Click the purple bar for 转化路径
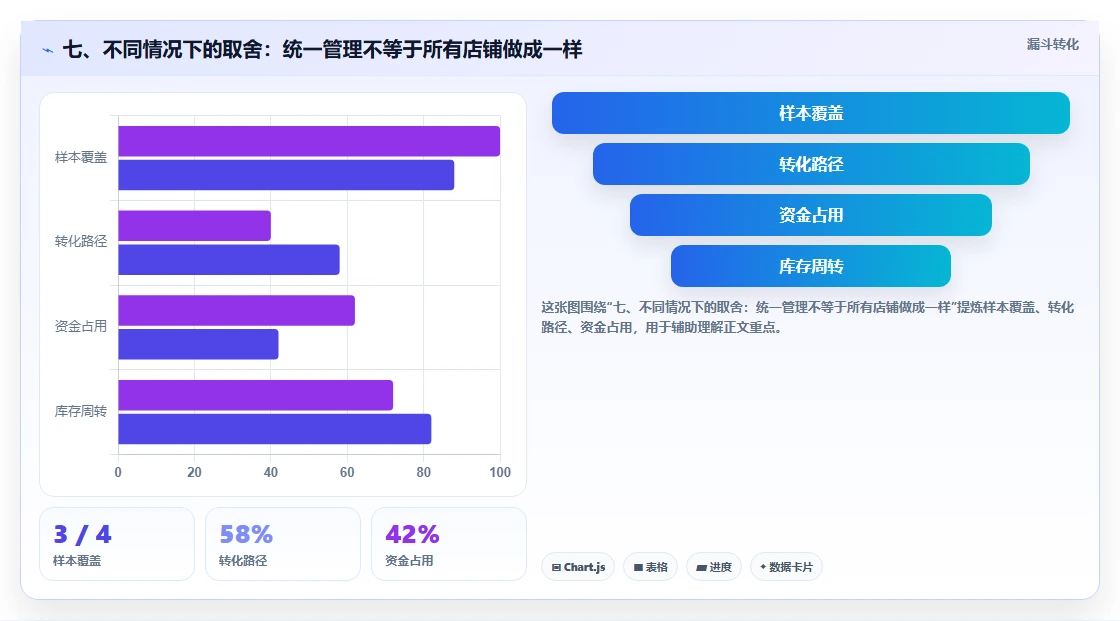This screenshot has height=621, width=1120. pyautogui.click(x=194, y=226)
